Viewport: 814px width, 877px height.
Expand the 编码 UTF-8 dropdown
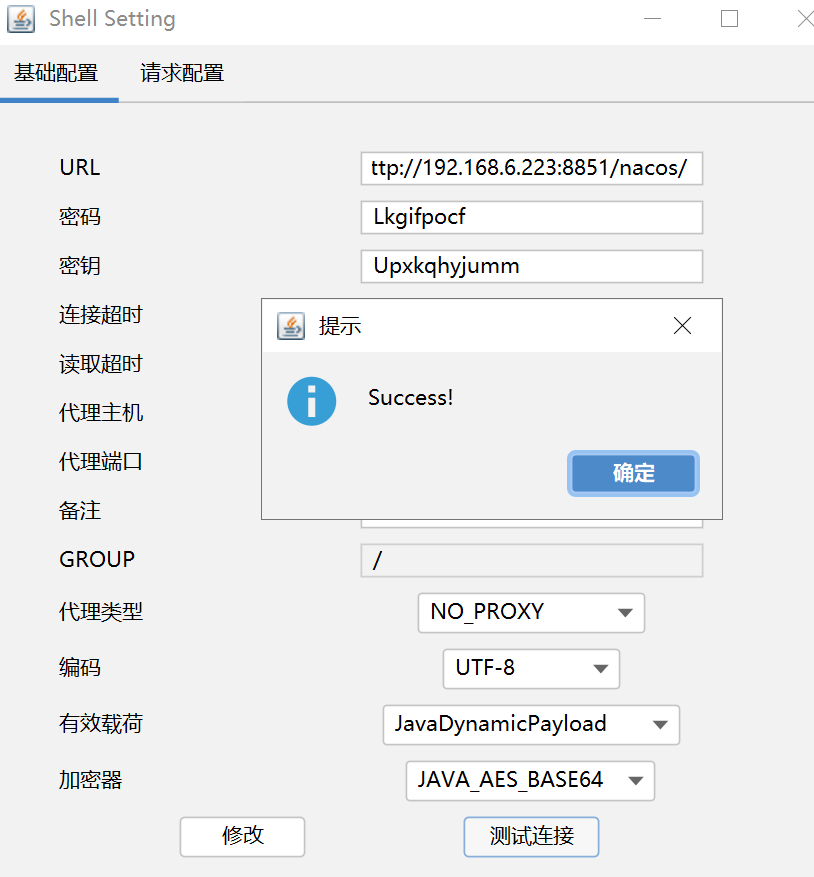click(531, 669)
